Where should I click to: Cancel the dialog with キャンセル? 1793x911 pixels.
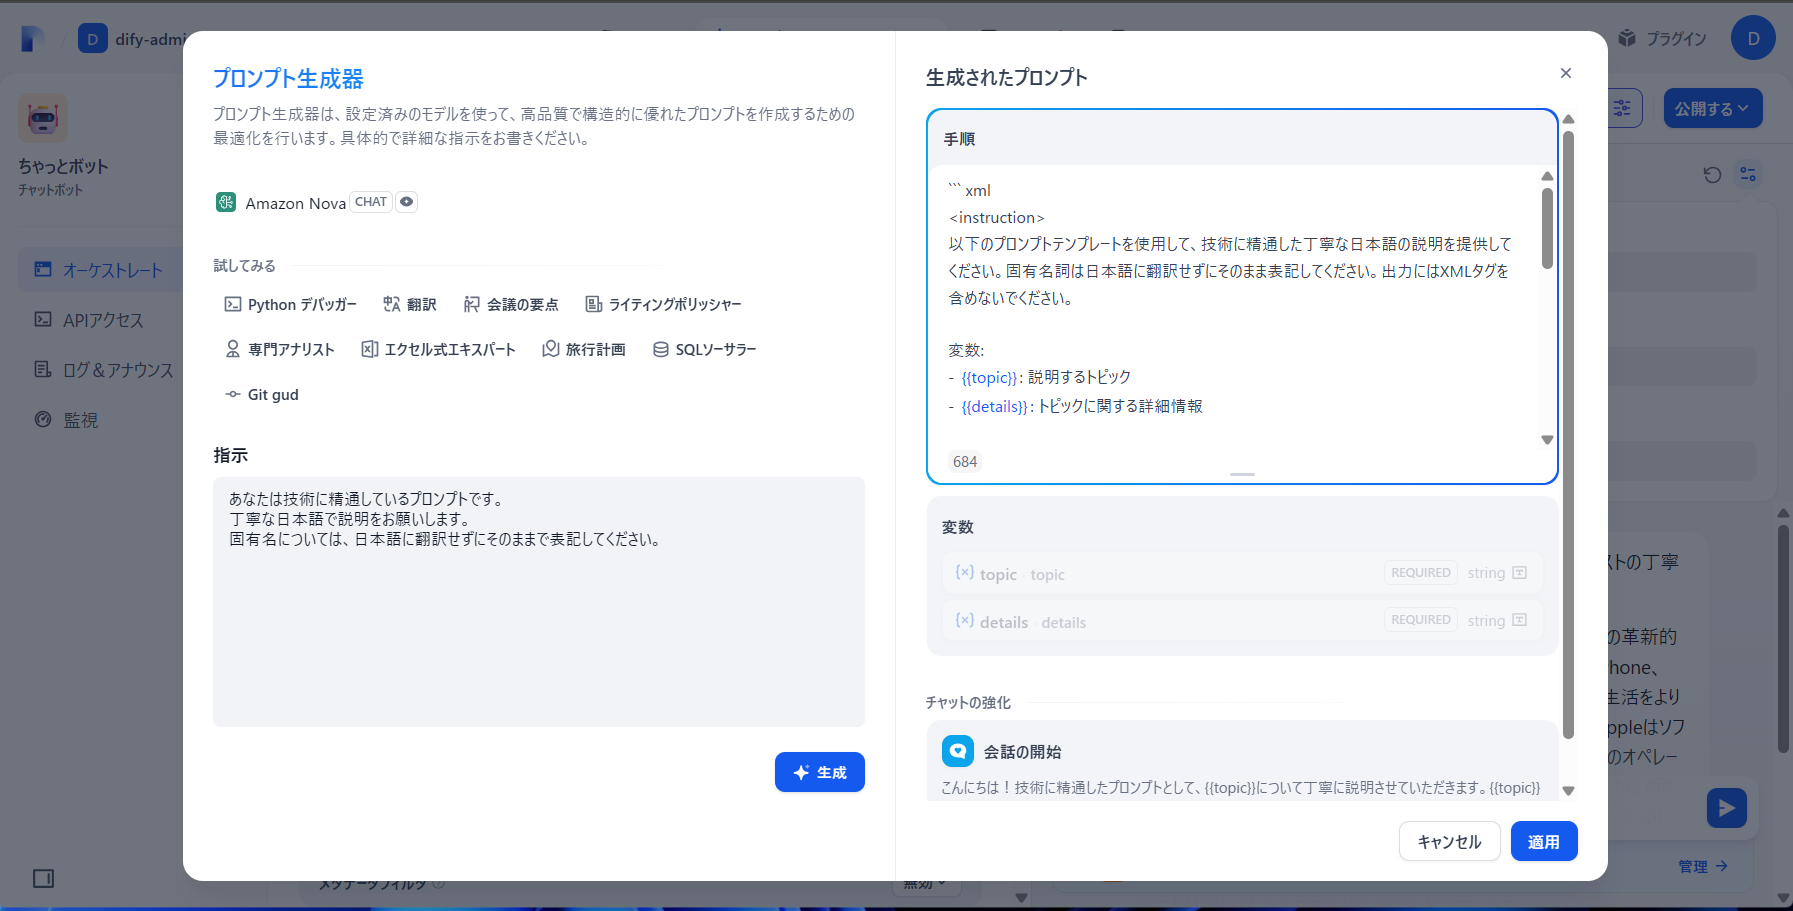click(1449, 841)
